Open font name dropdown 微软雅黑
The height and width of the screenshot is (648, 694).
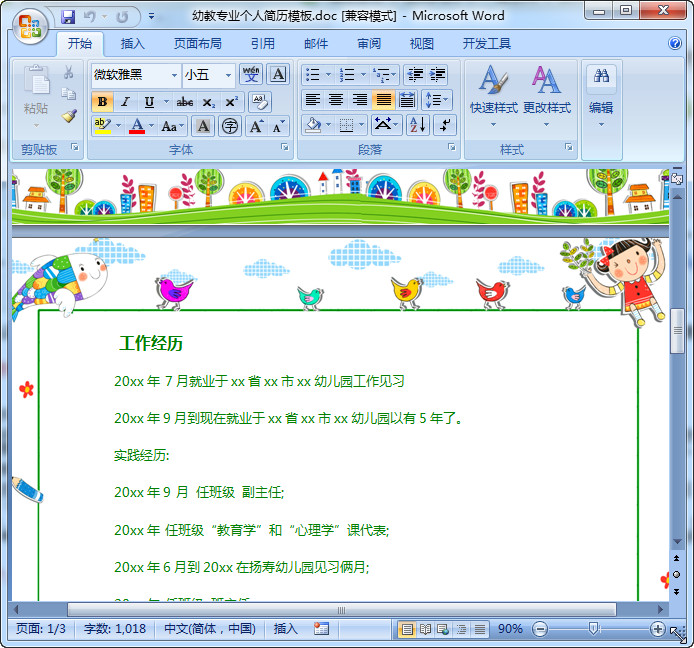tap(174, 75)
